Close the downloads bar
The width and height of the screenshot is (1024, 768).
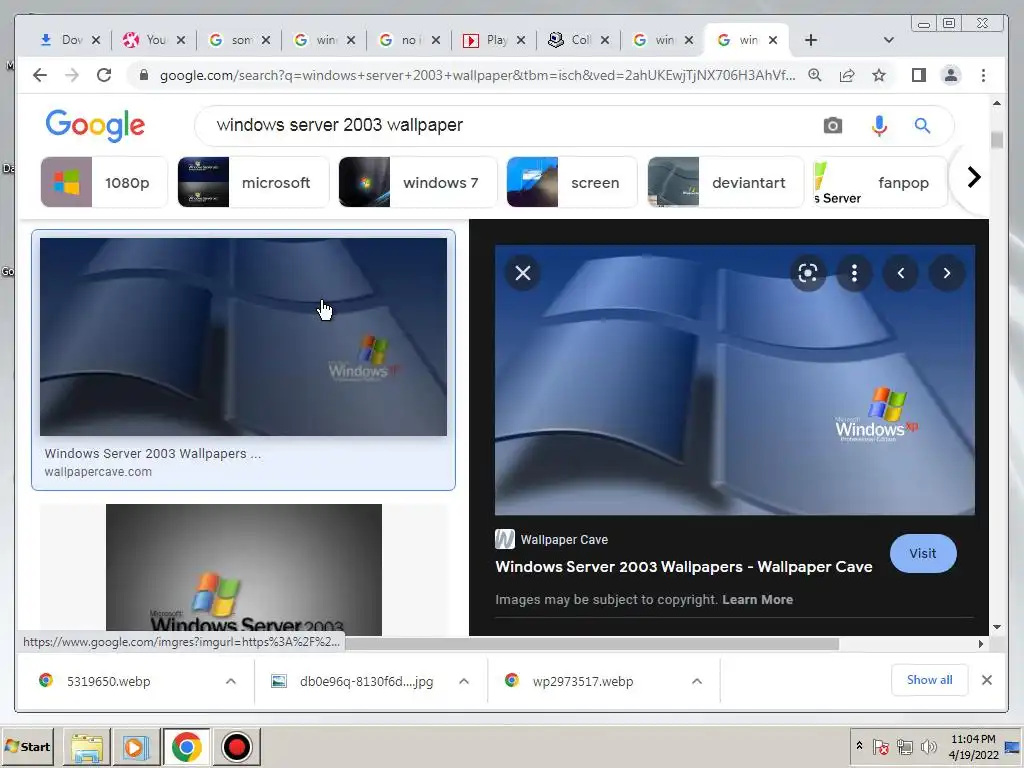987,680
